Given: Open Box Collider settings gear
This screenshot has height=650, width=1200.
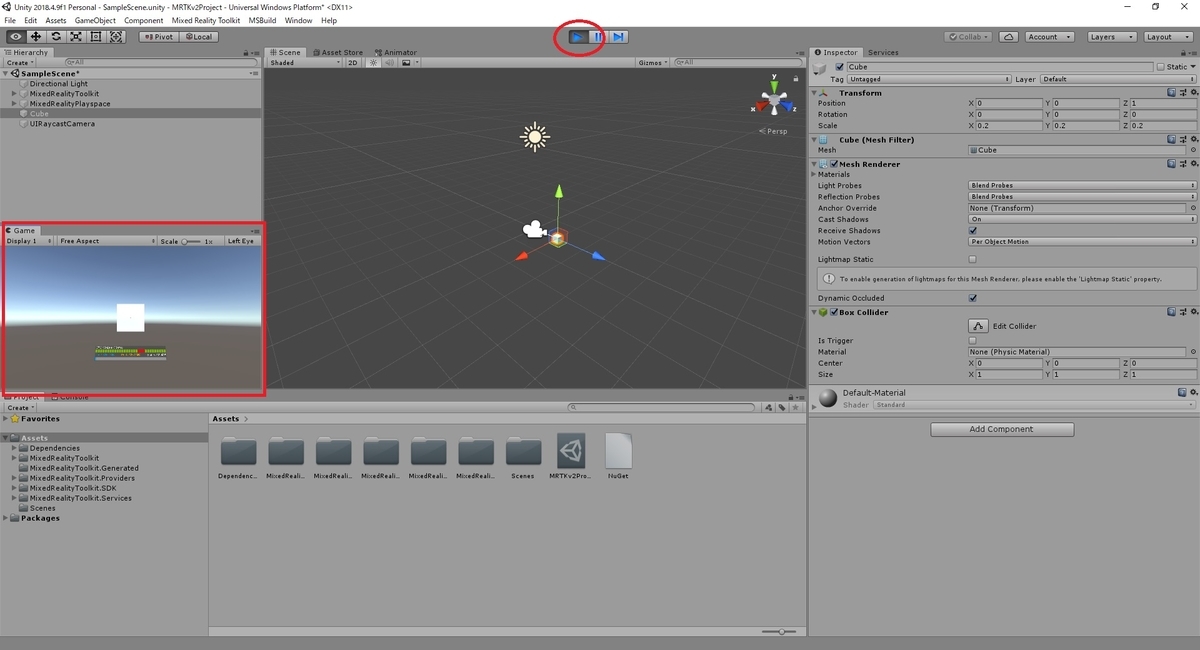Looking at the screenshot, I should point(1192,312).
